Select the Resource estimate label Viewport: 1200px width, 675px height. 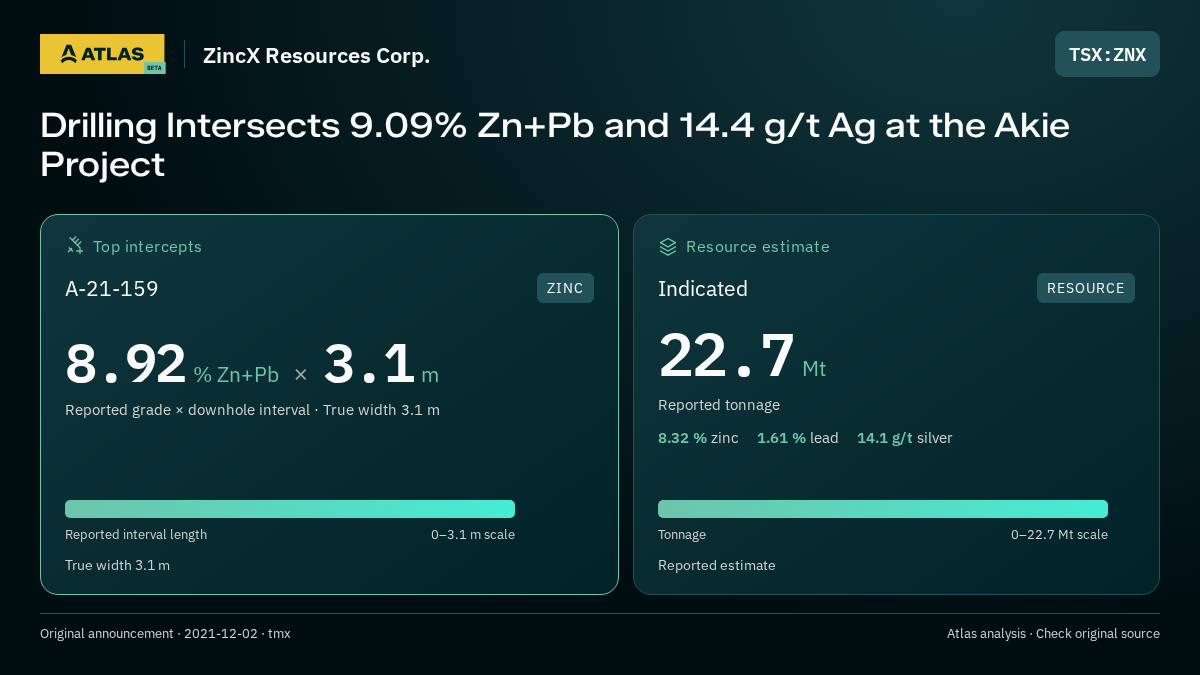pyautogui.click(x=758, y=246)
